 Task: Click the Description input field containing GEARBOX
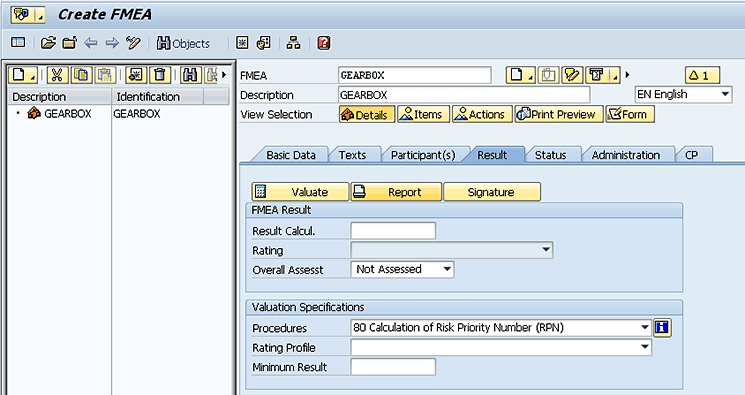(x=464, y=95)
